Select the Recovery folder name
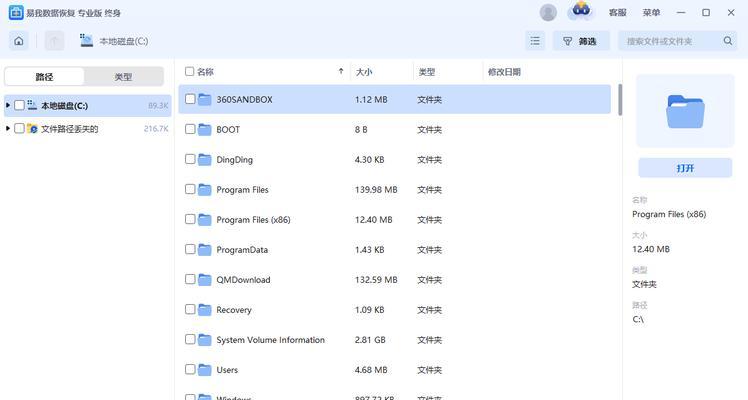 [x=234, y=310]
